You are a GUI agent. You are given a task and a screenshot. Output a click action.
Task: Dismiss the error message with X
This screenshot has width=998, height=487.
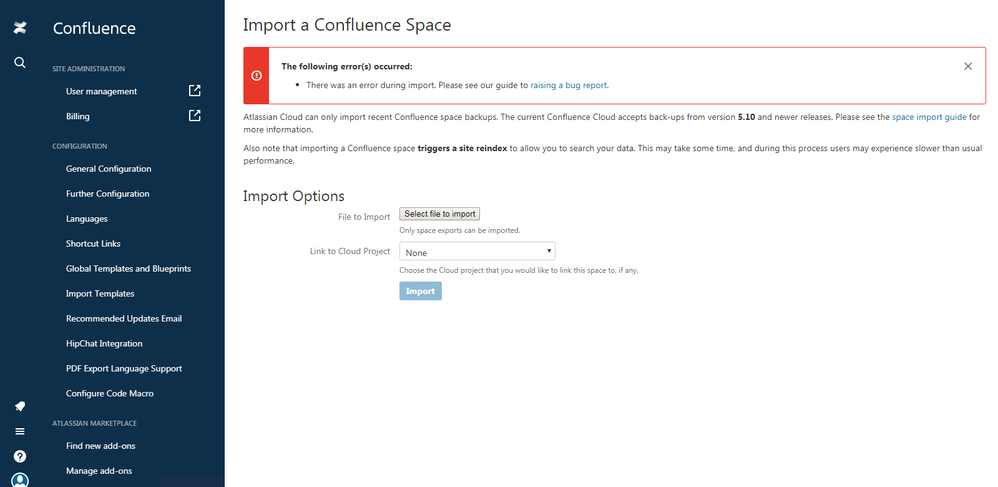tap(967, 66)
